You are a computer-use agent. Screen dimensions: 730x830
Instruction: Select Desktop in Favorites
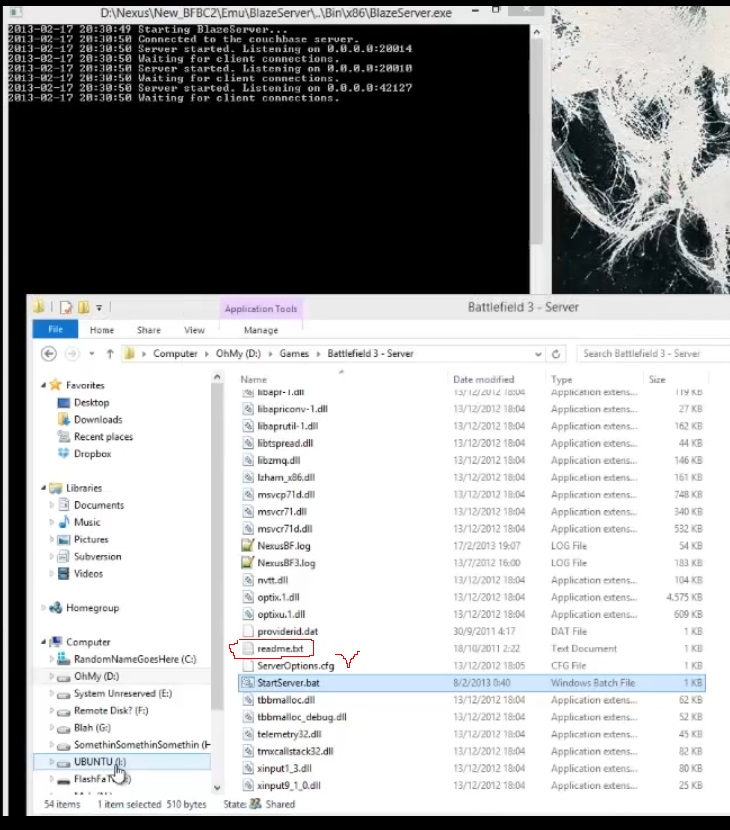(91, 402)
